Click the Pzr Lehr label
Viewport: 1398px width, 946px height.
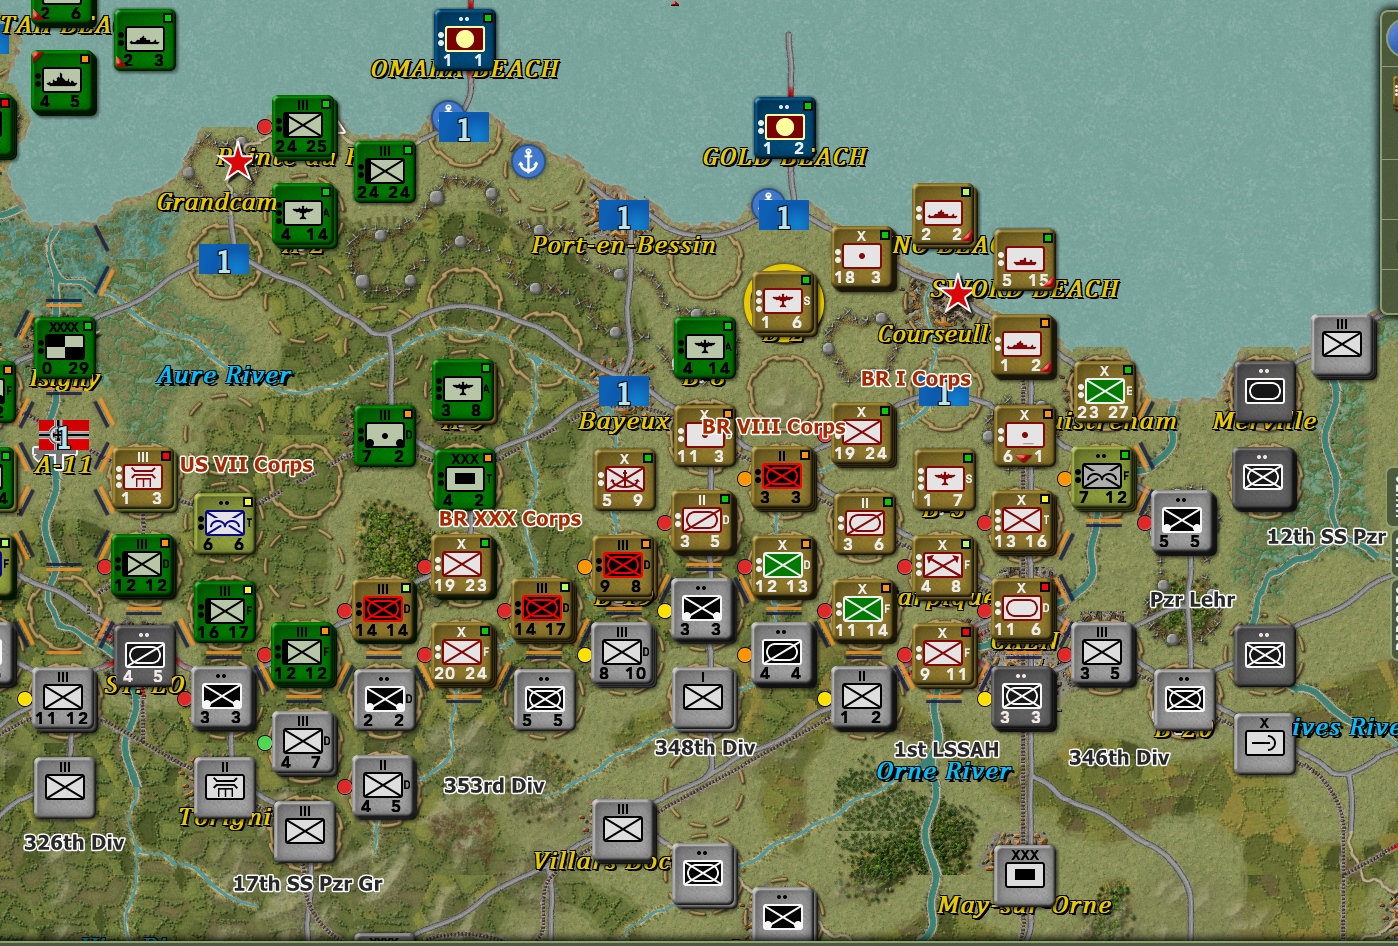click(1192, 600)
